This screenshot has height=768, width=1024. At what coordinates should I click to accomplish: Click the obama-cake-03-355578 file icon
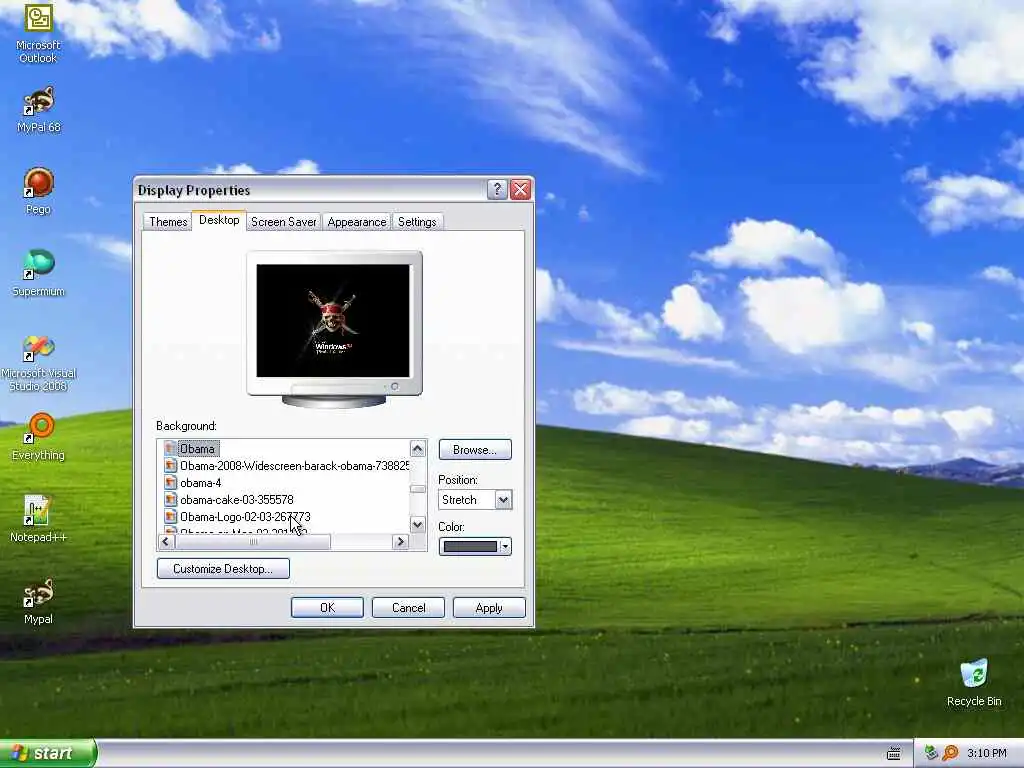click(x=170, y=500)
